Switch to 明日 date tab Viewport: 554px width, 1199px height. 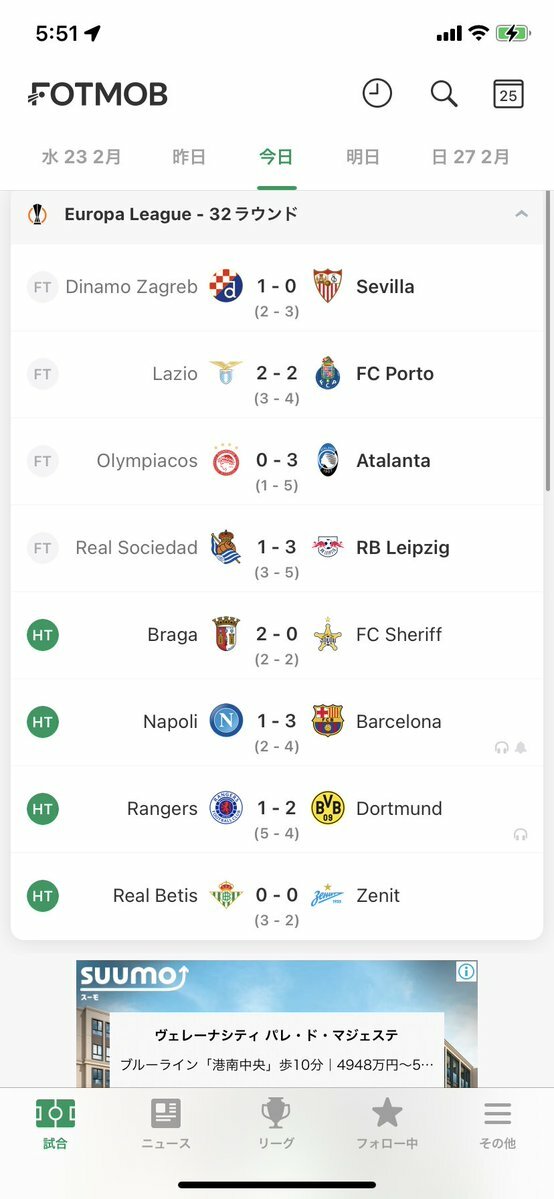(363, 157)
